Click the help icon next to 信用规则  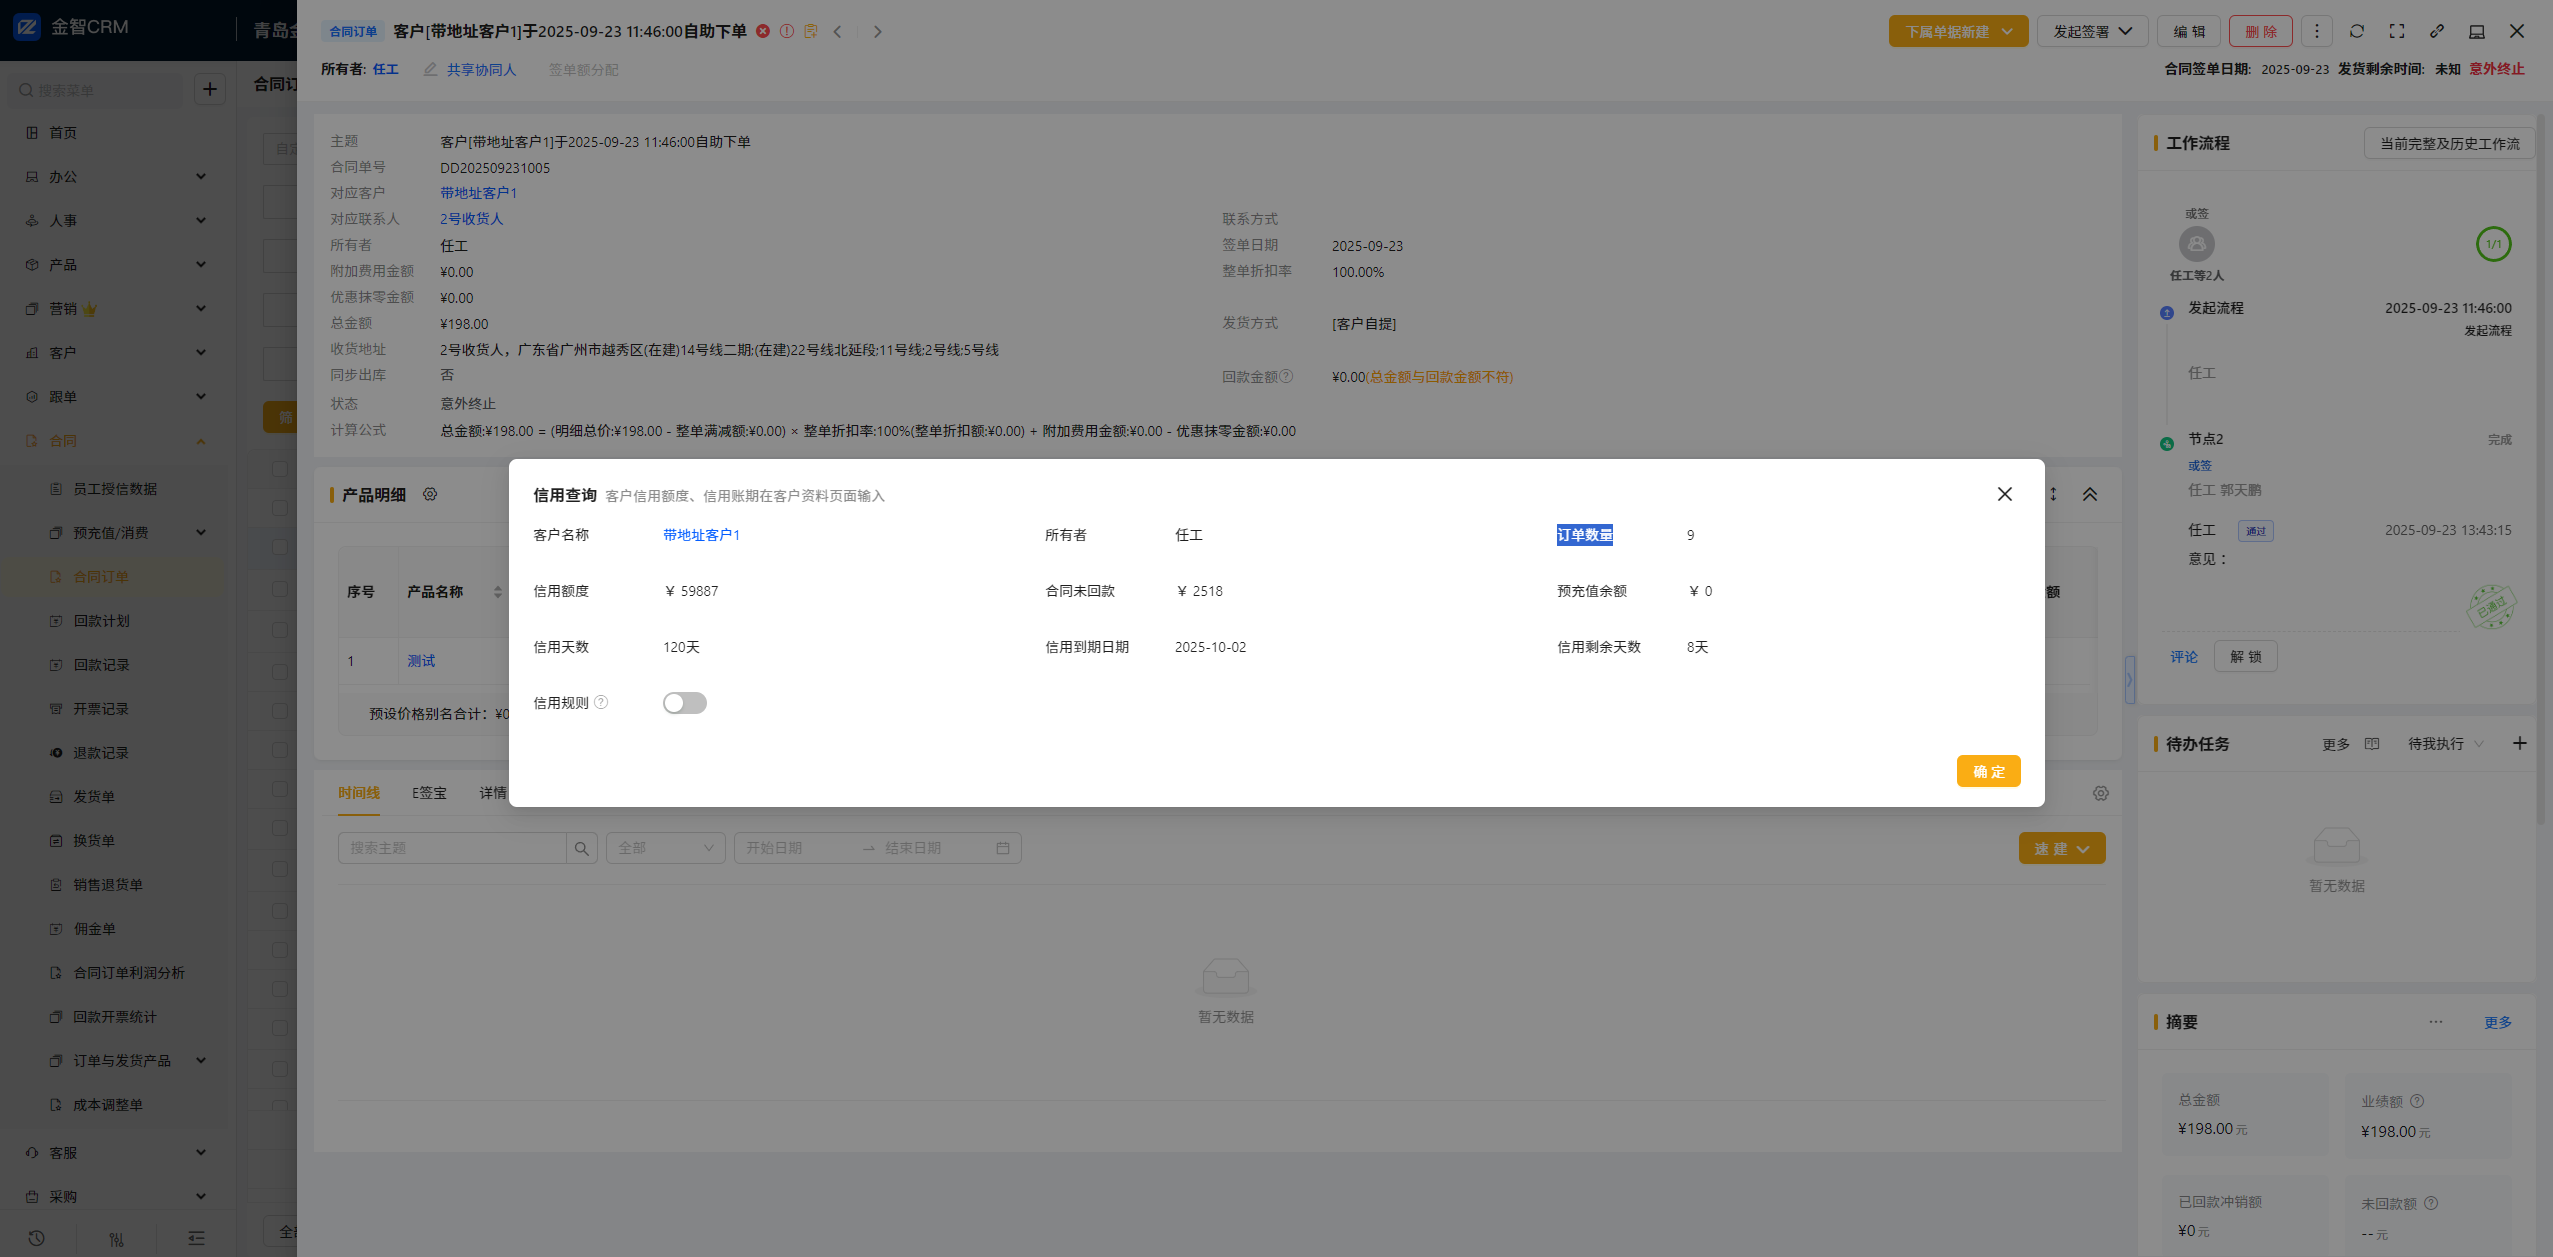click(601, 702)
